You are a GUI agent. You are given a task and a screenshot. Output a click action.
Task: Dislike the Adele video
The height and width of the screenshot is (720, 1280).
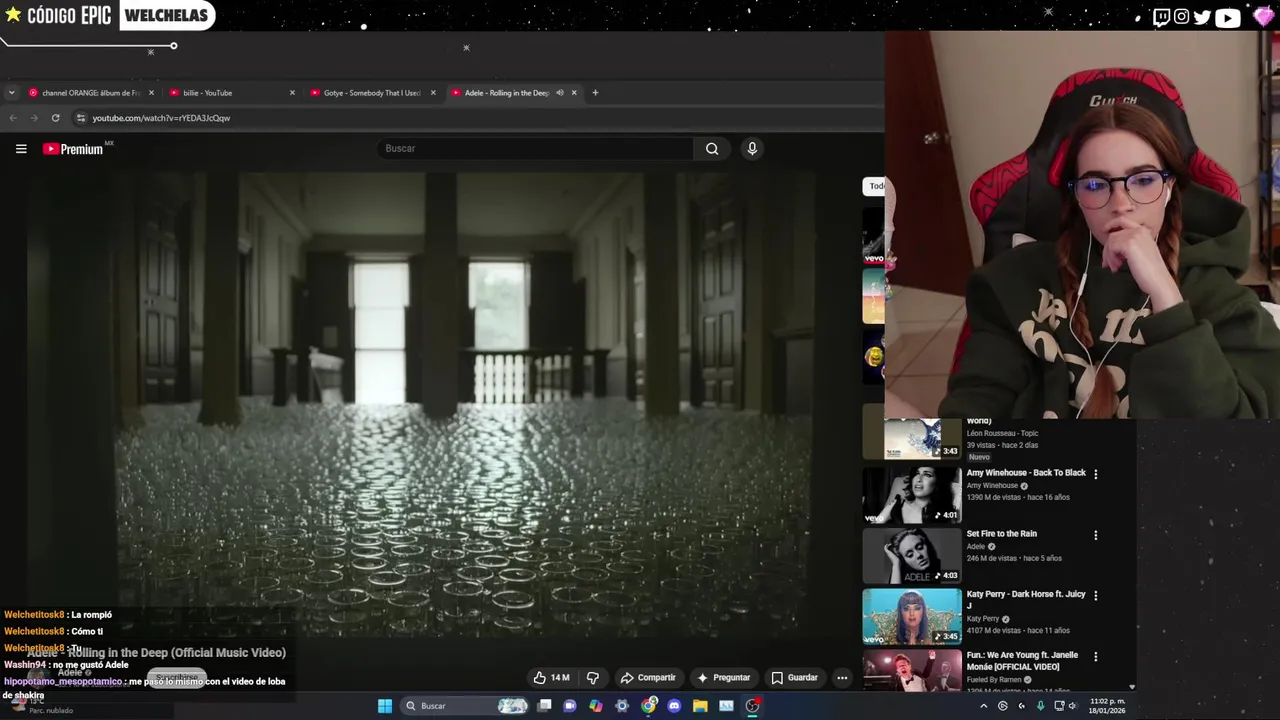point(592,678)
